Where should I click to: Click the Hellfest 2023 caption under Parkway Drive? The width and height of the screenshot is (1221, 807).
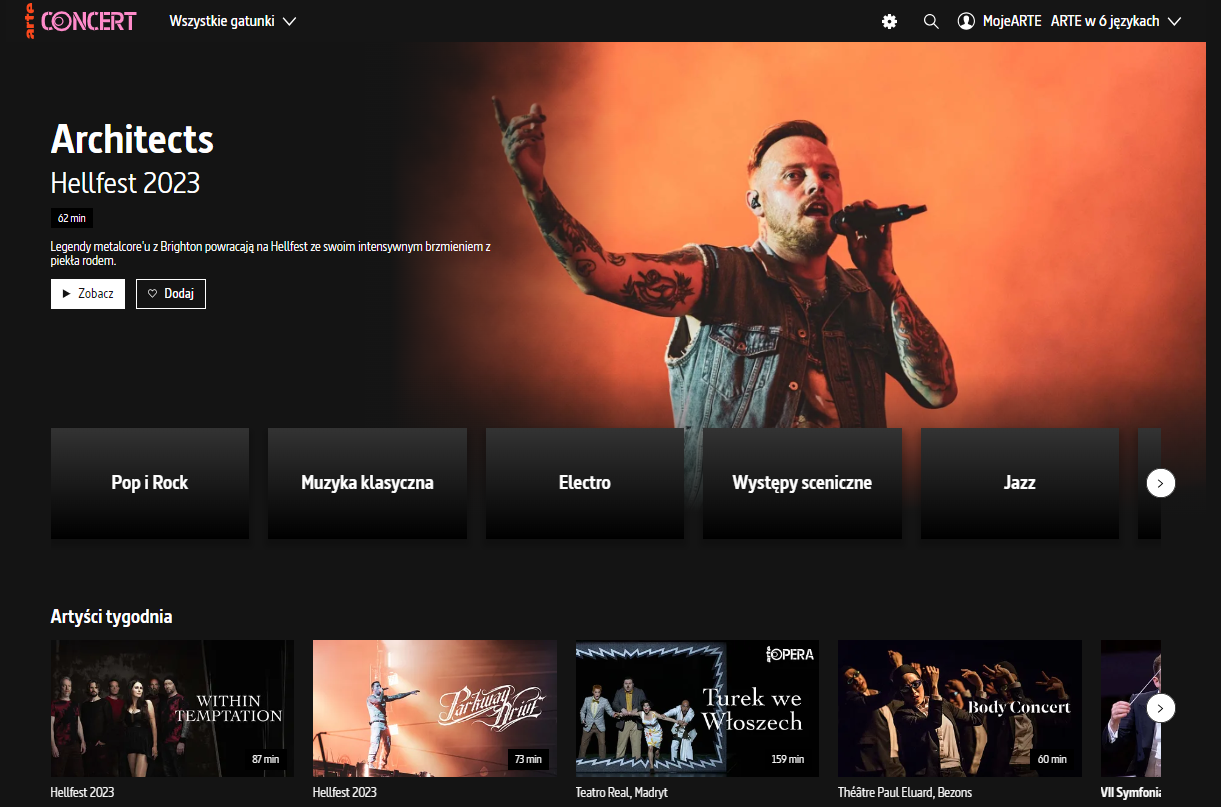[x=345, y=792]
